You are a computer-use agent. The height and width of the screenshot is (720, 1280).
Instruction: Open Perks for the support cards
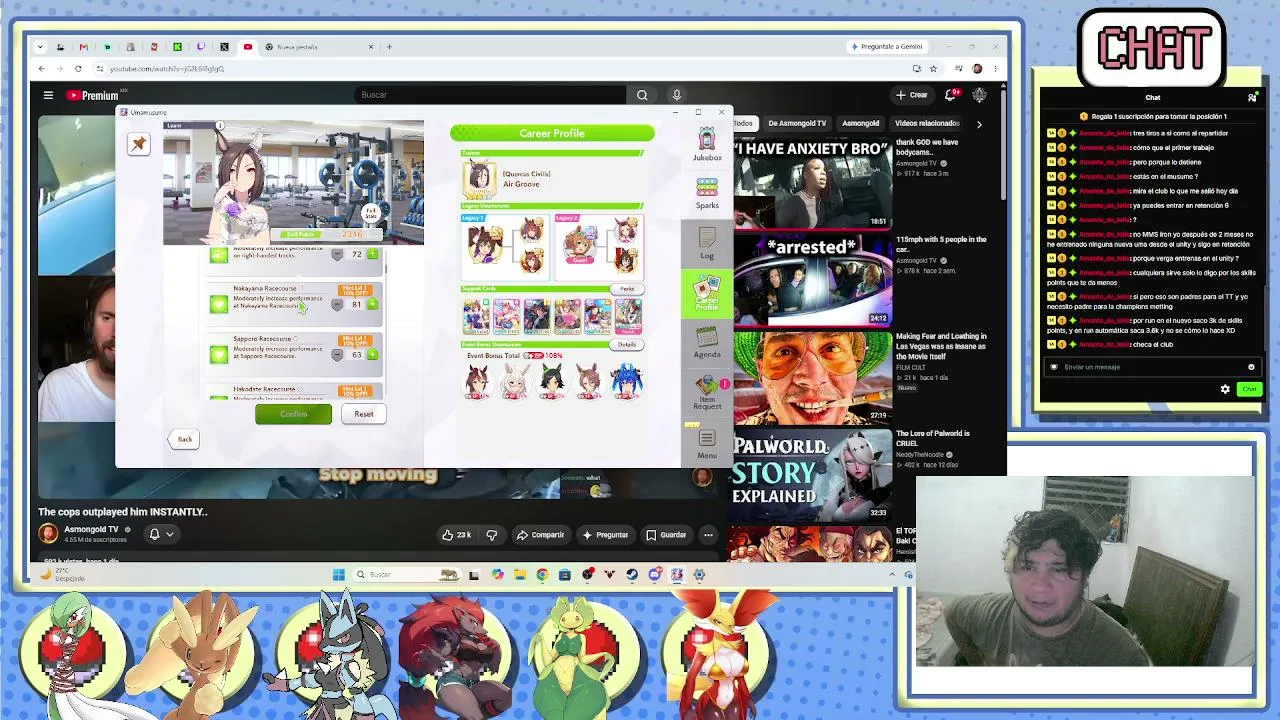coord(627,289)
